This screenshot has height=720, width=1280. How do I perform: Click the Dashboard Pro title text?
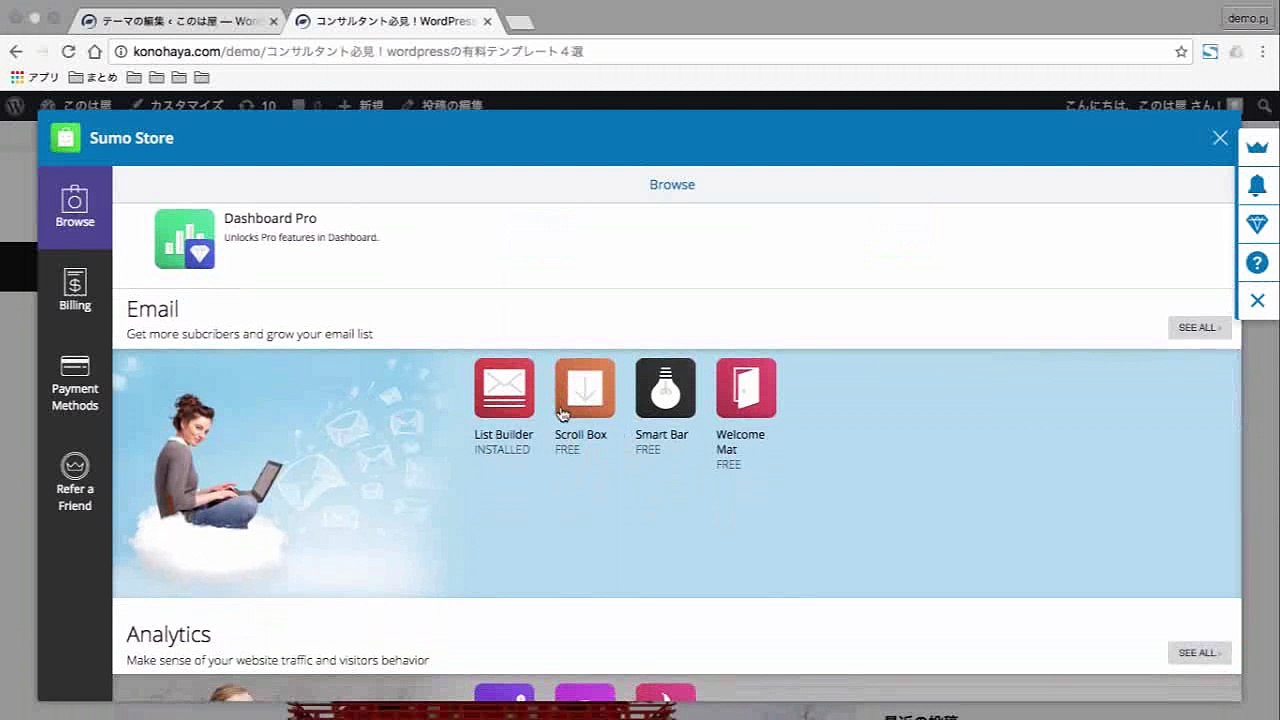click(270, 218)
